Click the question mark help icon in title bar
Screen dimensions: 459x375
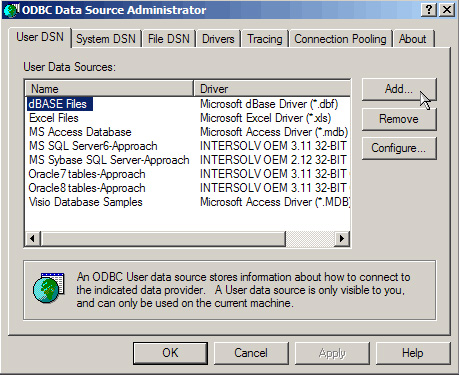click(429, 10)
